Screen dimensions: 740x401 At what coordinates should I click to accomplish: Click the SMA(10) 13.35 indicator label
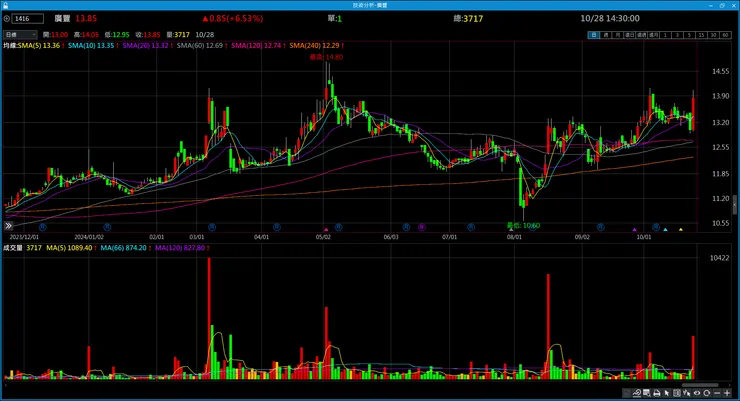click(x=91, y=45)
